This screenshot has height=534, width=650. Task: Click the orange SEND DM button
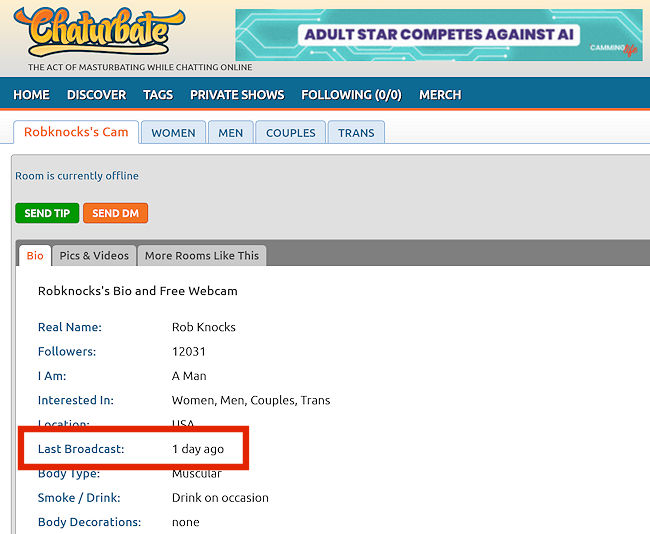(115, 213)
